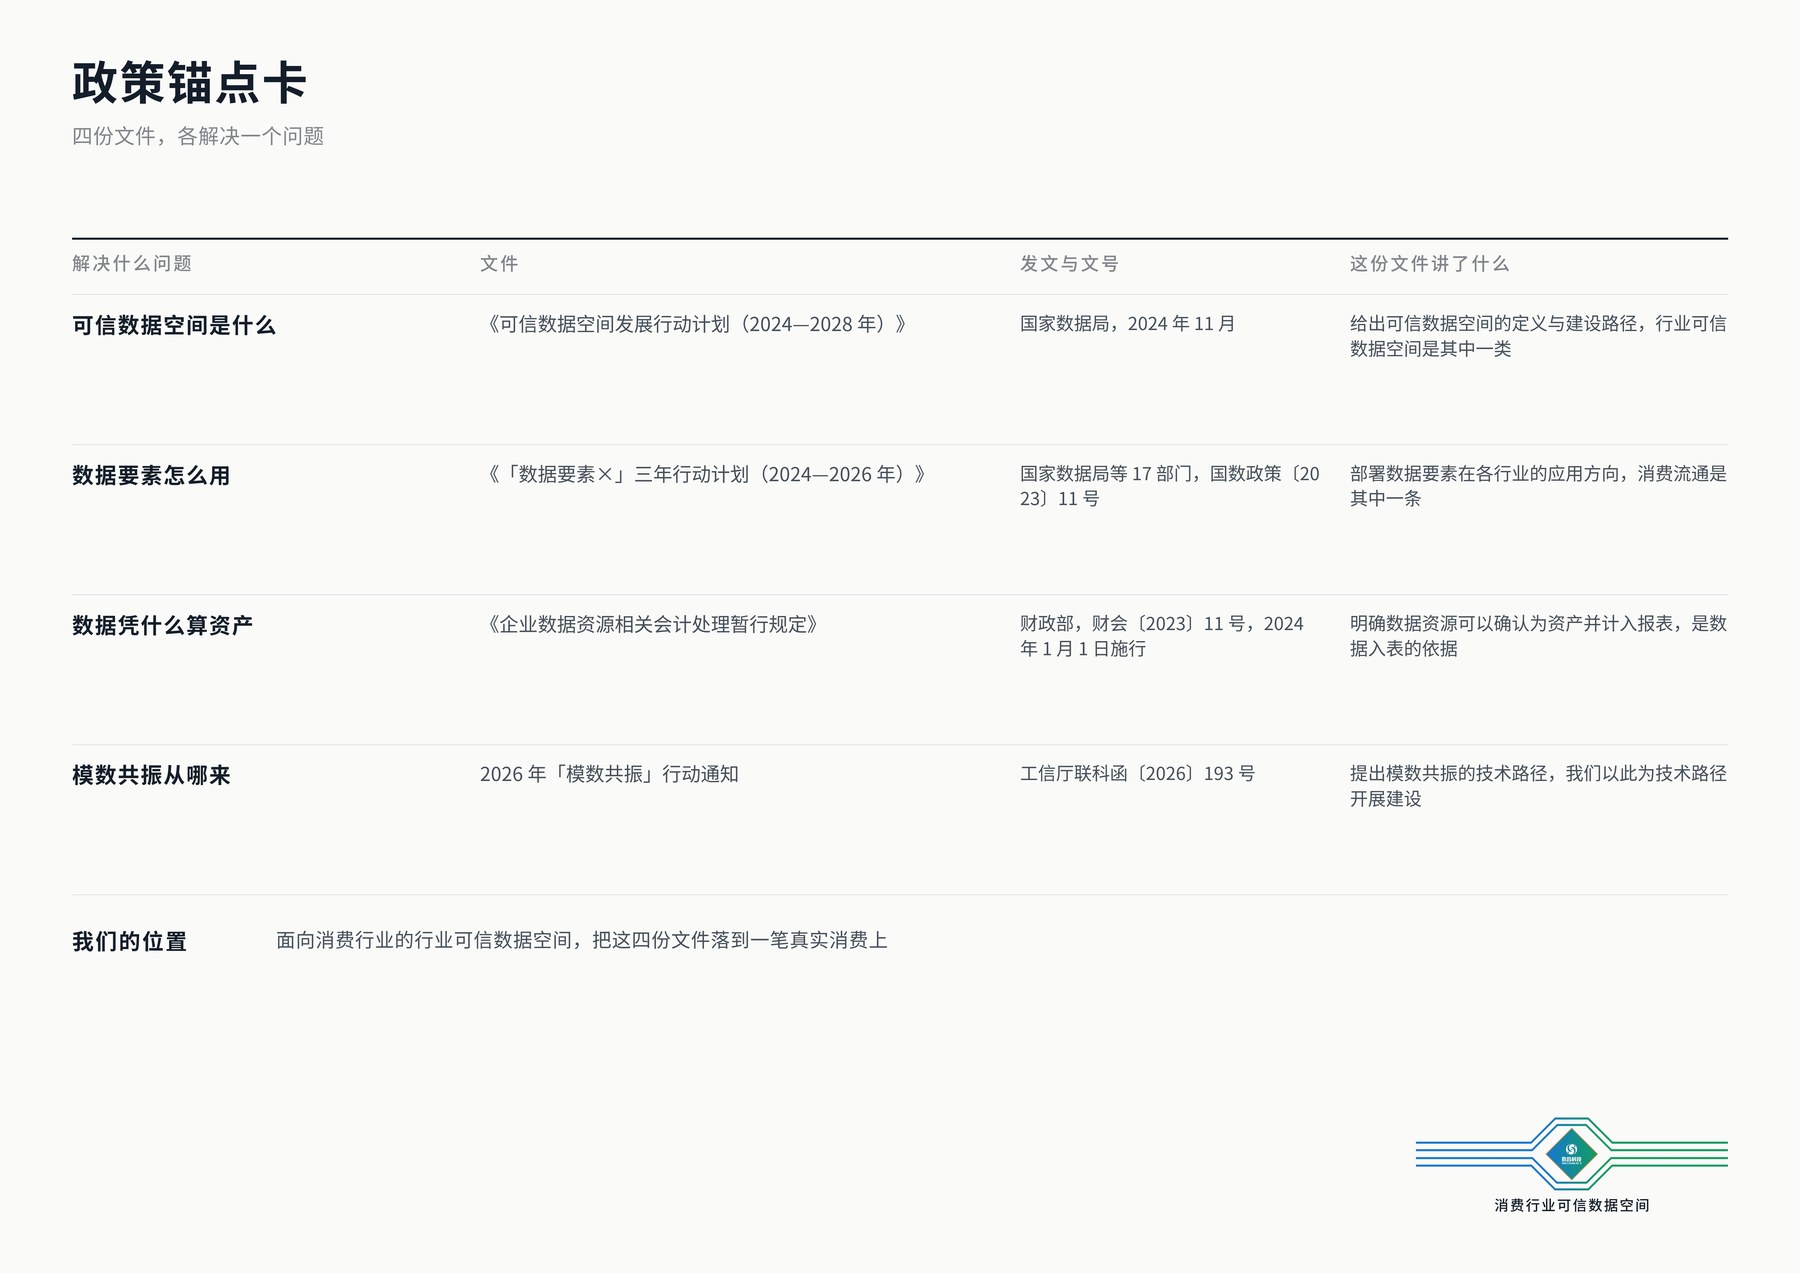
Task: Select the row heading 可信数据空间是什么
Action: pos(174,325)
